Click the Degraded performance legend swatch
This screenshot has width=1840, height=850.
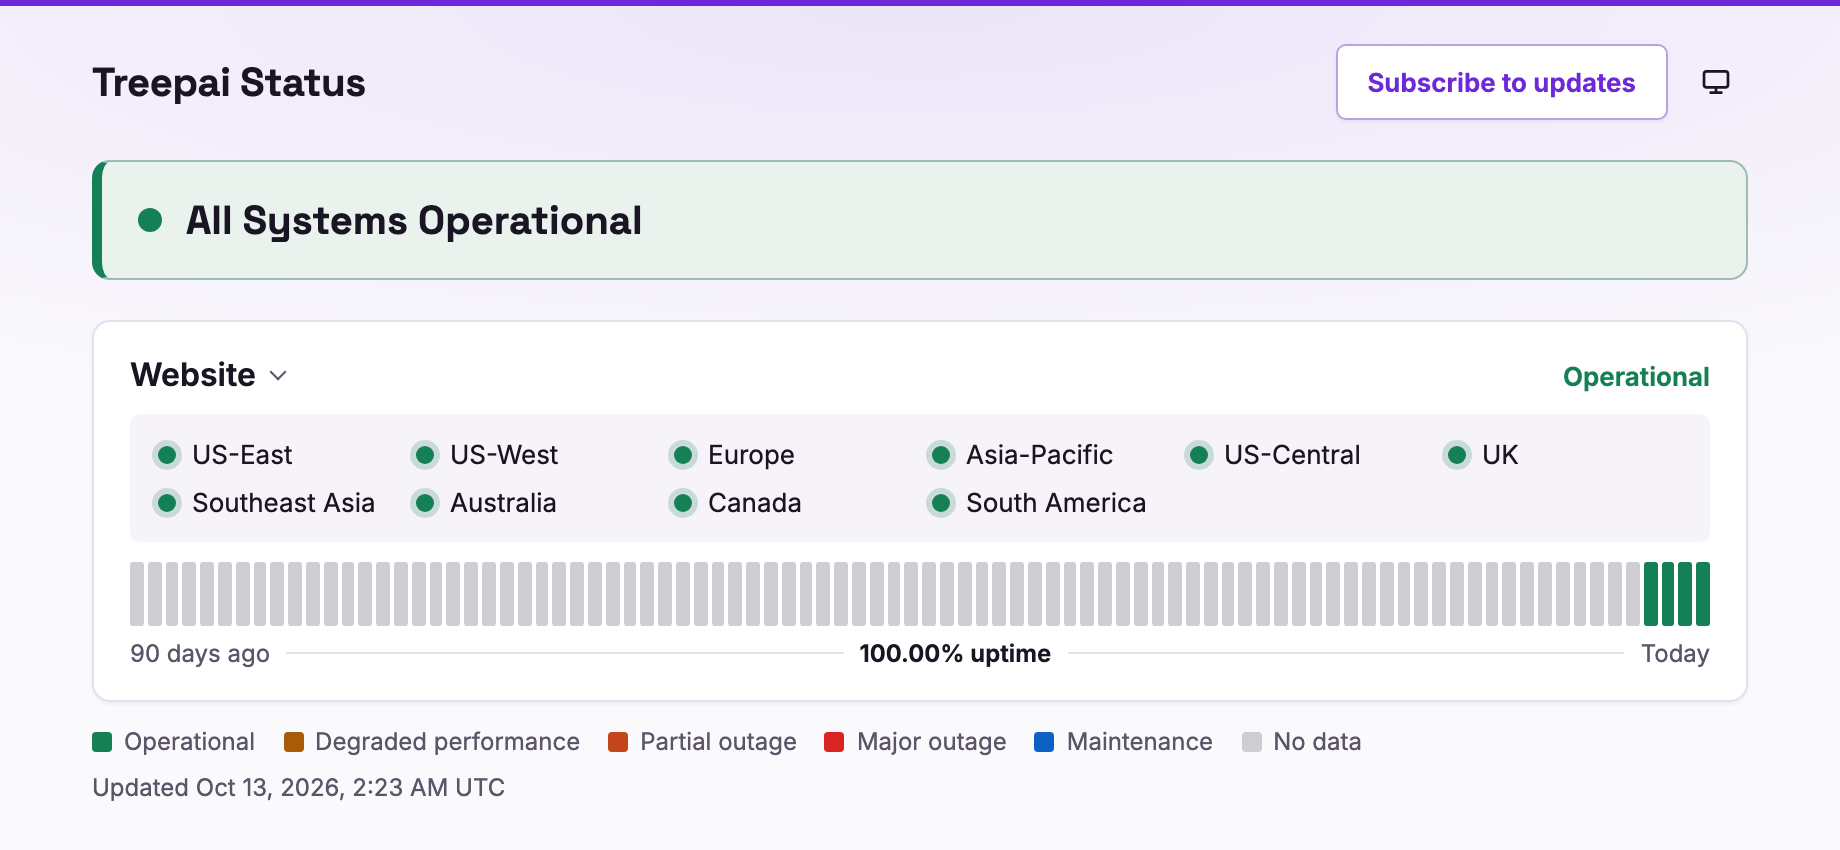click(293, 742)
